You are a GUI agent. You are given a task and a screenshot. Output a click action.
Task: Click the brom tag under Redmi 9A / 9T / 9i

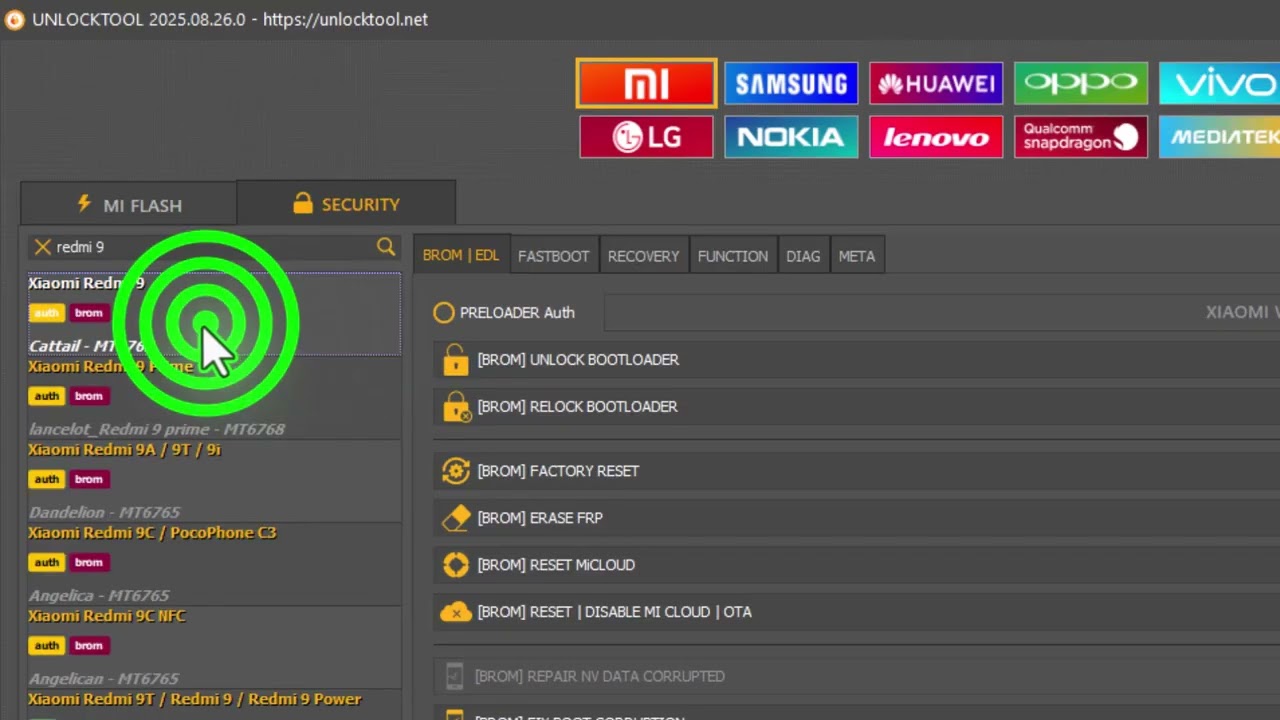(x=89, y=479)
